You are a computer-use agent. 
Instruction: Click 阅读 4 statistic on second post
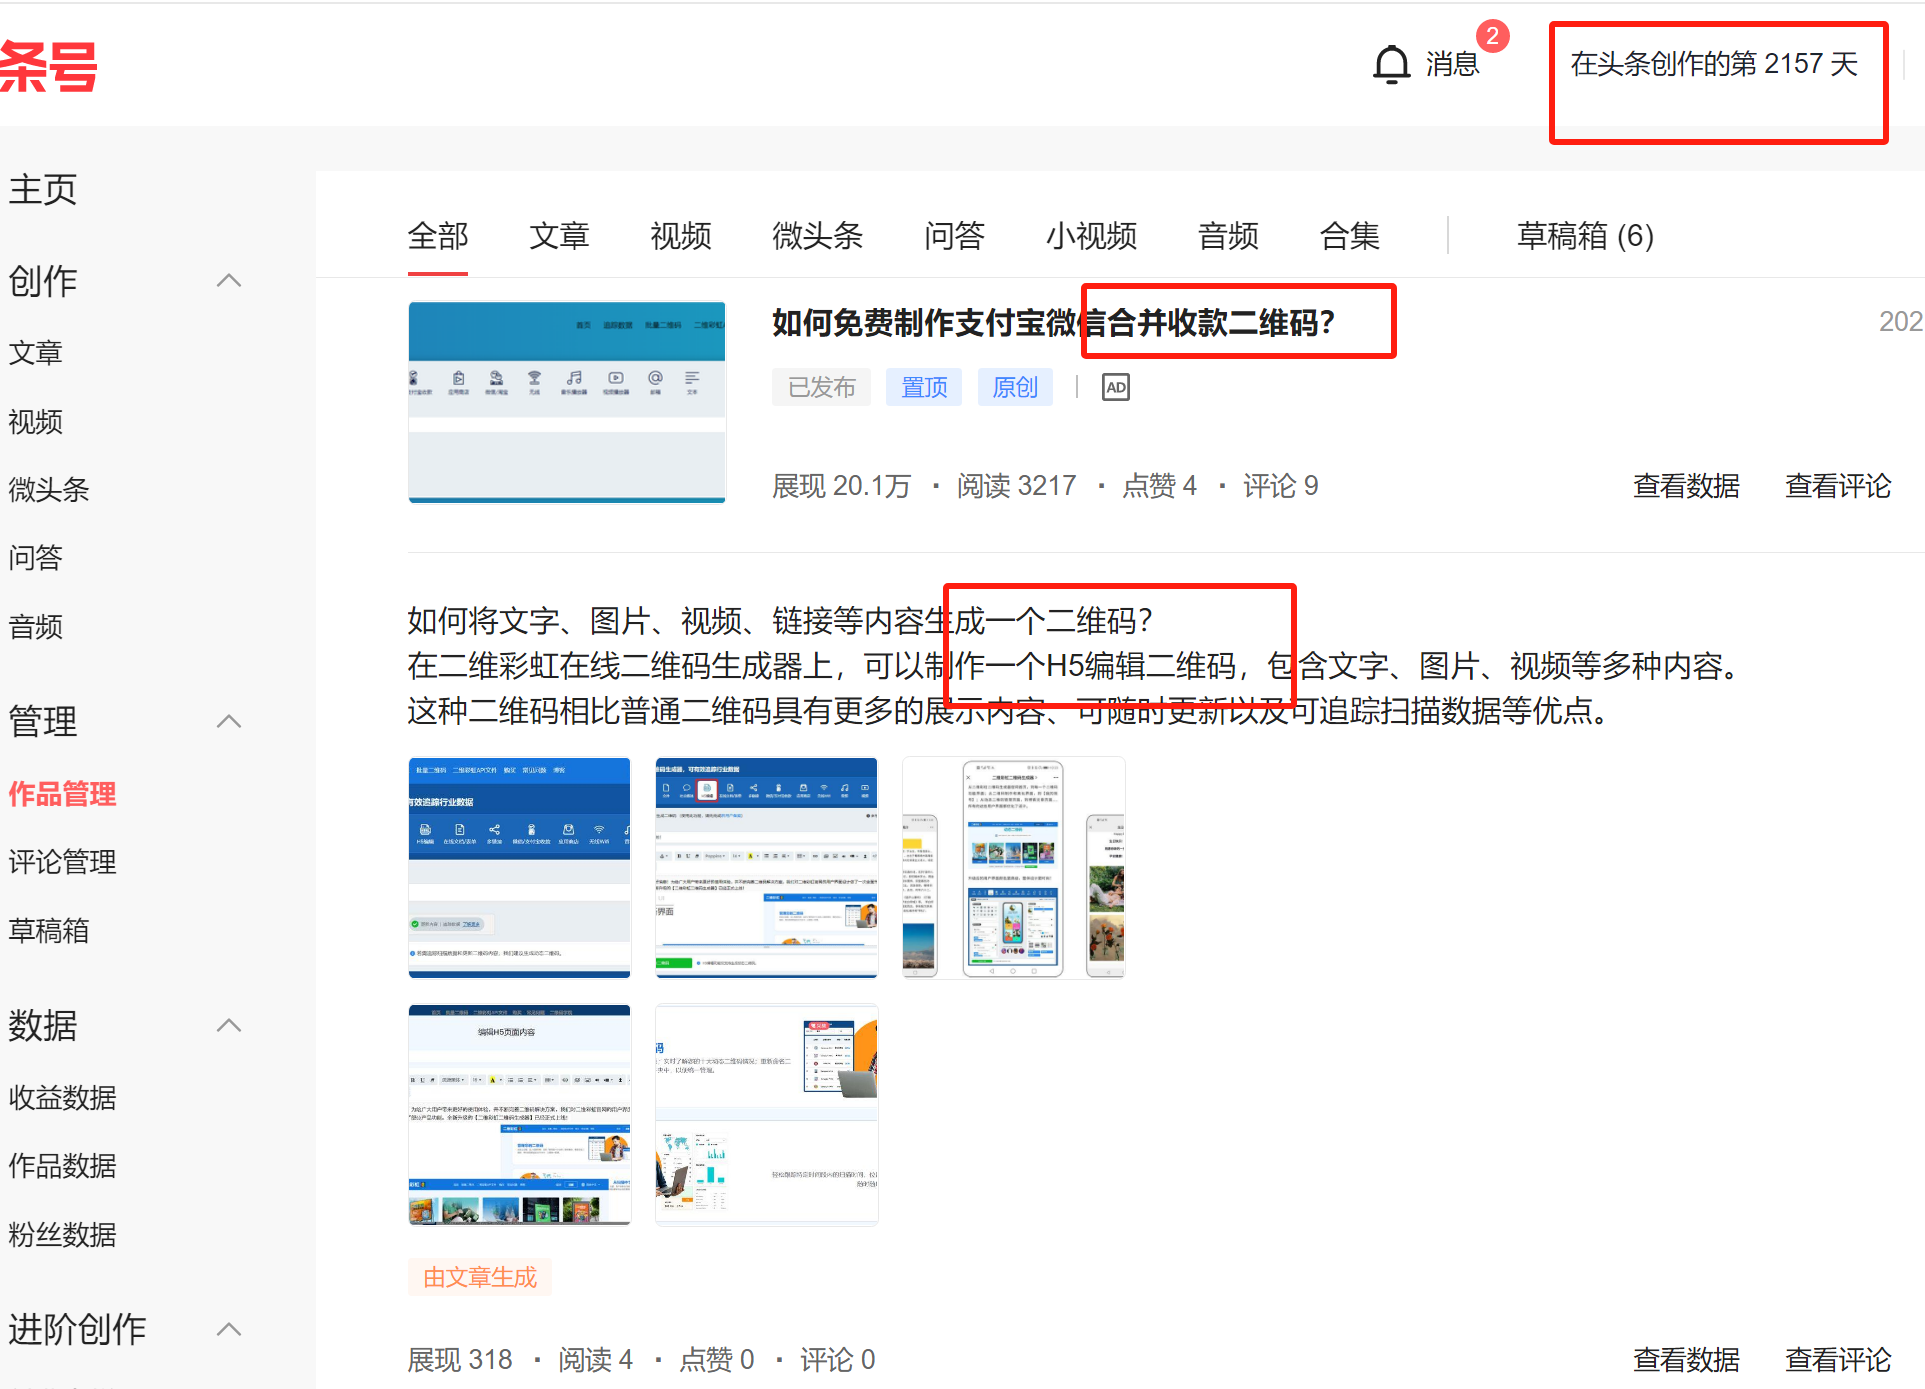pos(595,1360)
